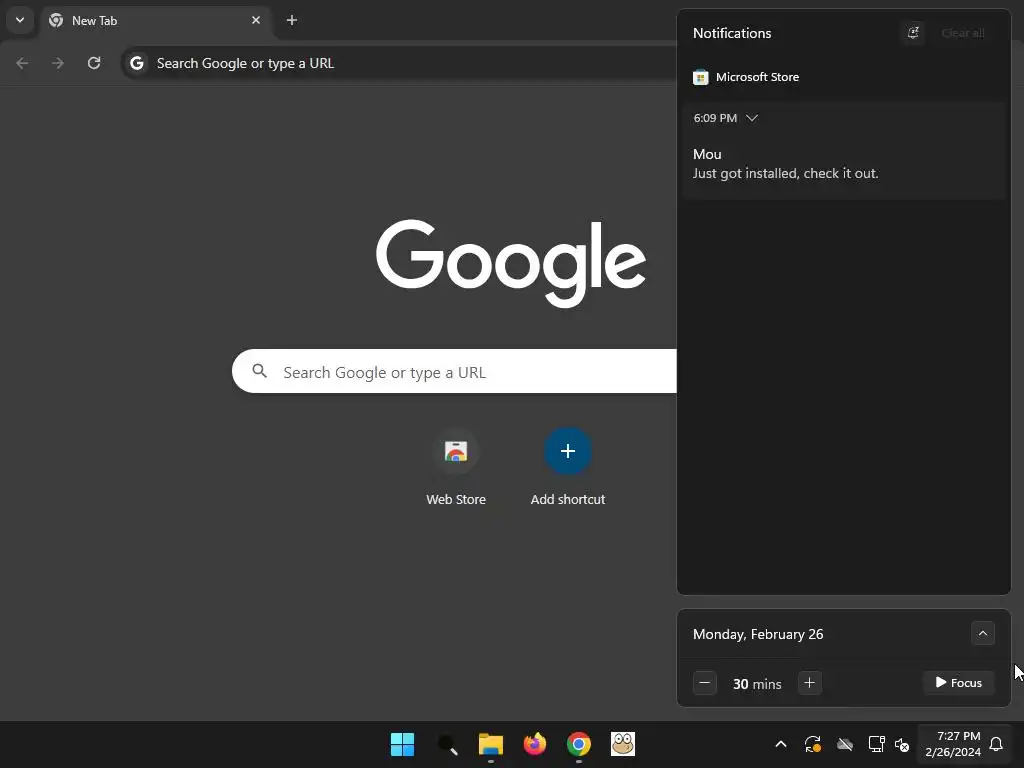The width and height of the screenshot is (1024, 768).
Task: Launch Firefox from taskbar
Action: point(535,744)
